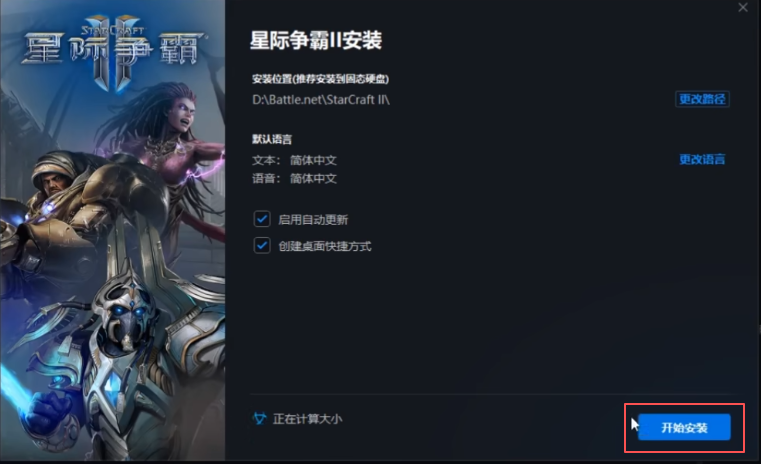The height and width of the screenshot is (464, 761).
Task: Click the calculating-size spinner icon
Action: pos(260,418)
